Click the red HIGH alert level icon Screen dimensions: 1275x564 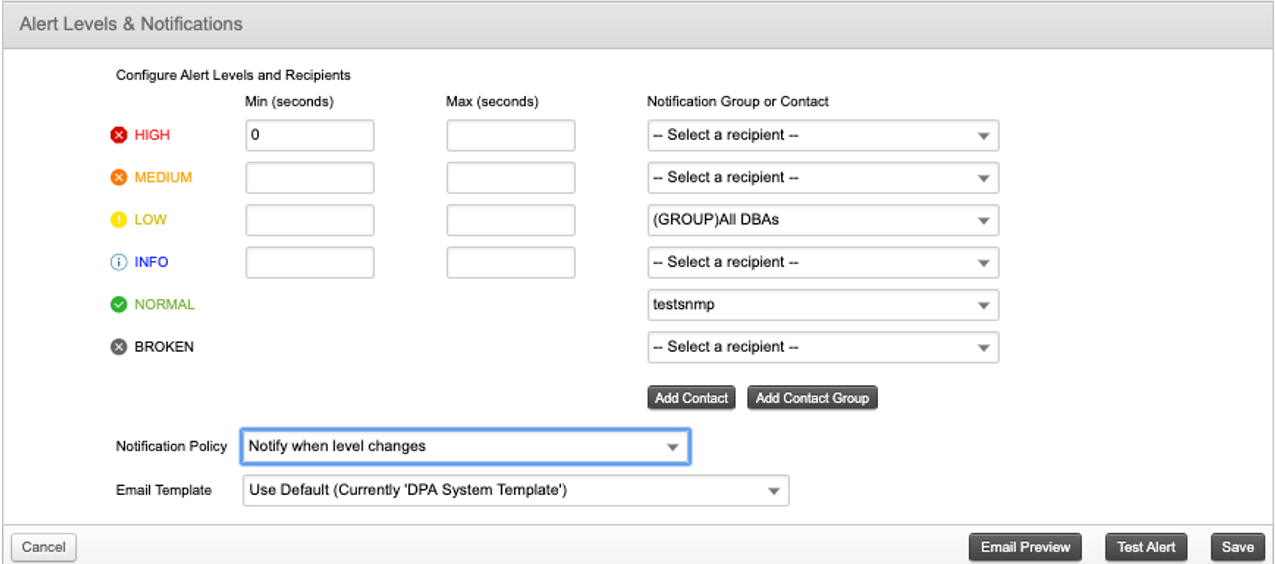point(119,135)
